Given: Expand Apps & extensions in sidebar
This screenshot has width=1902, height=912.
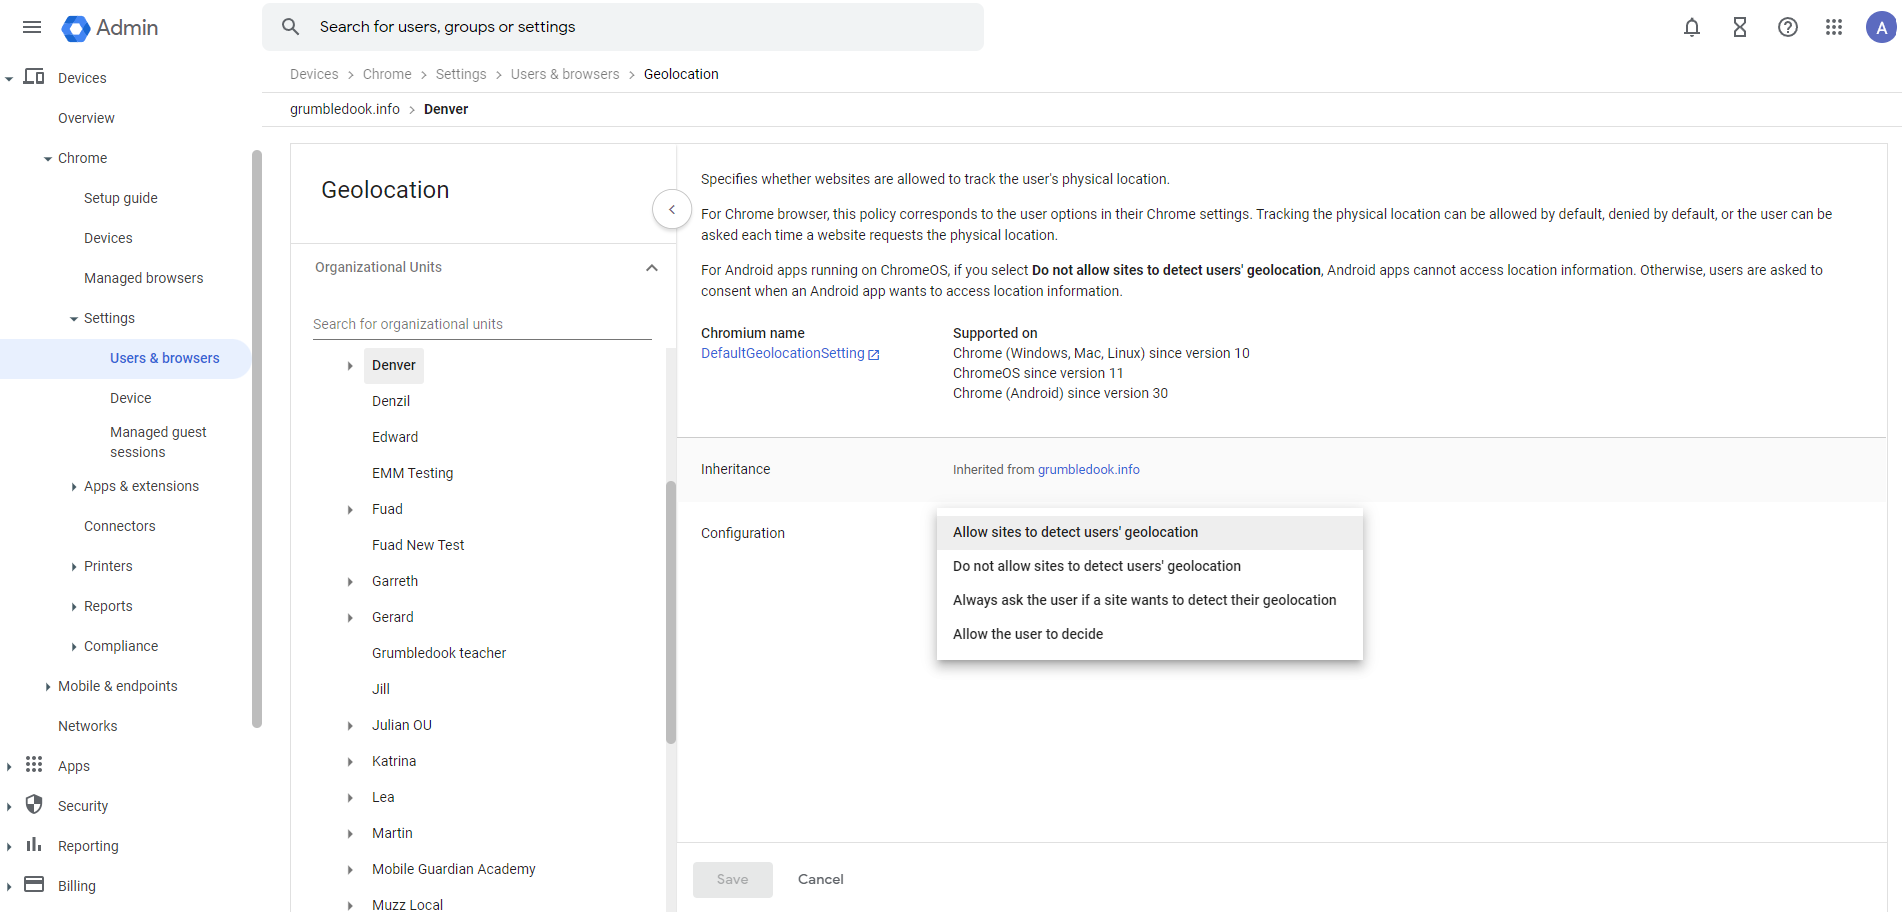Looking at the screenshot, I should pos(74,487).
